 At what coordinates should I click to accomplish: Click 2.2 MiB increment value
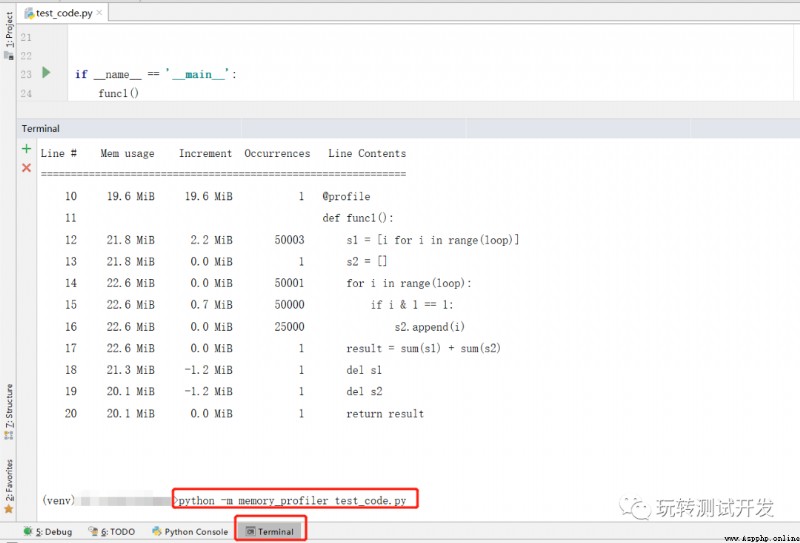211,240
